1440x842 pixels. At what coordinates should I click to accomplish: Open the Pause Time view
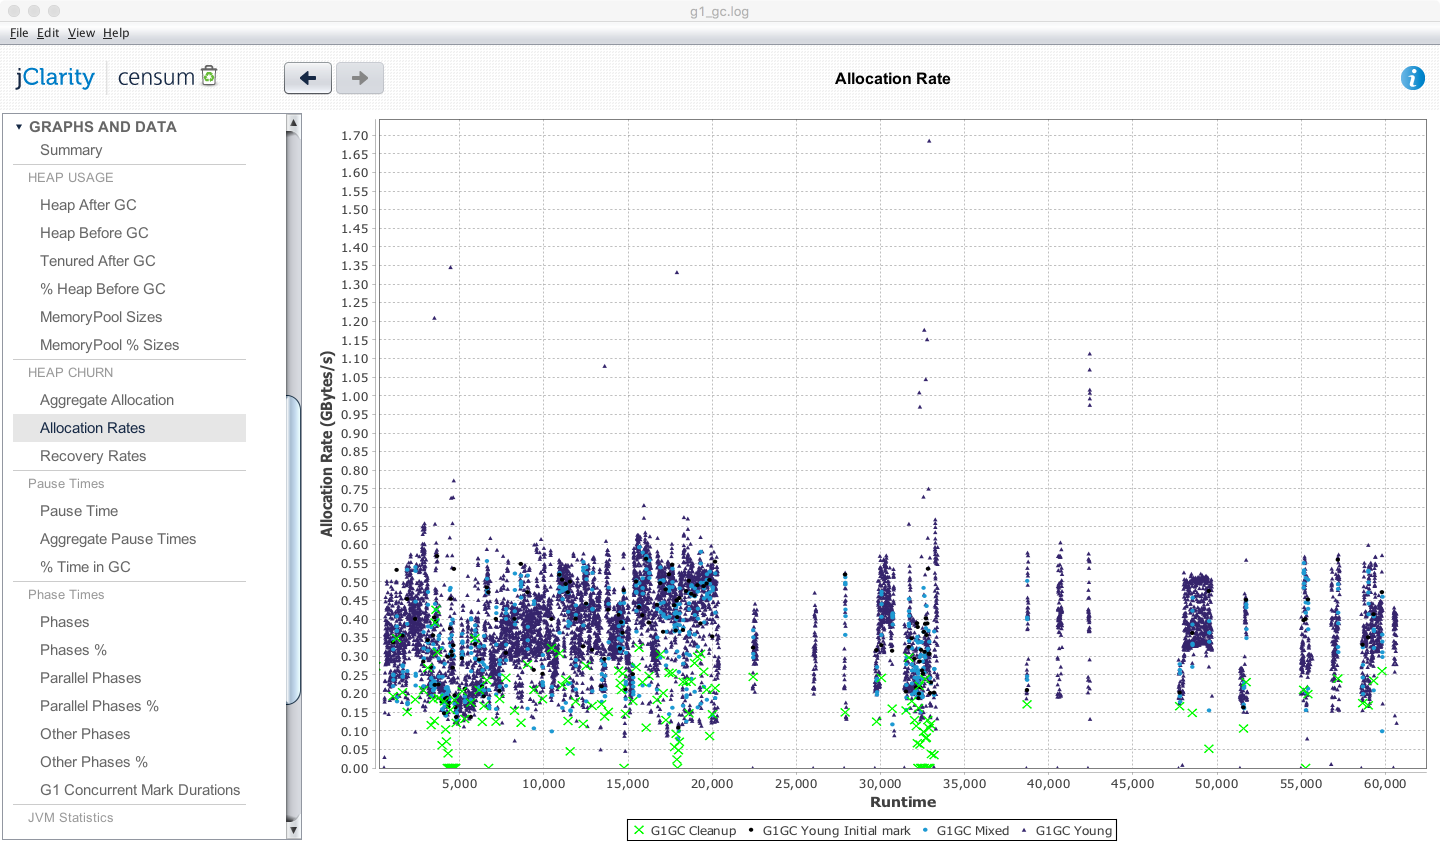(79, 511)
